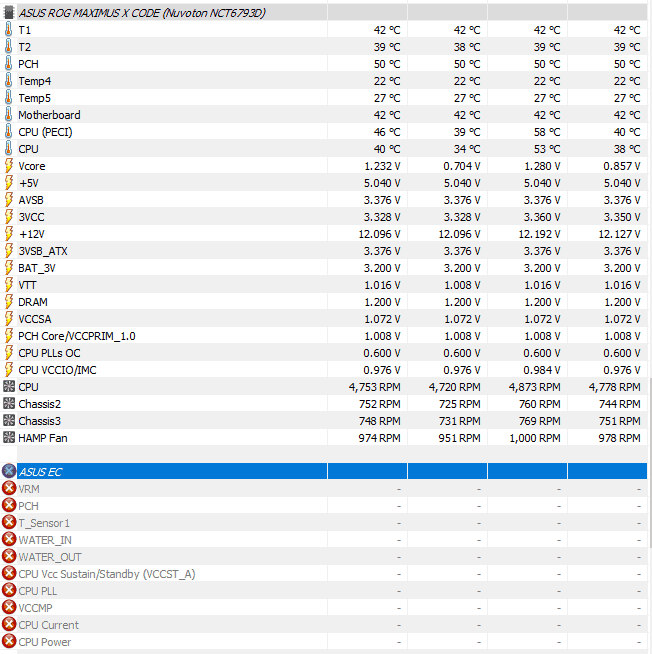Click the HAMP Fan label
This screenshot has height=654, width=652.
(x=43, y=438)
